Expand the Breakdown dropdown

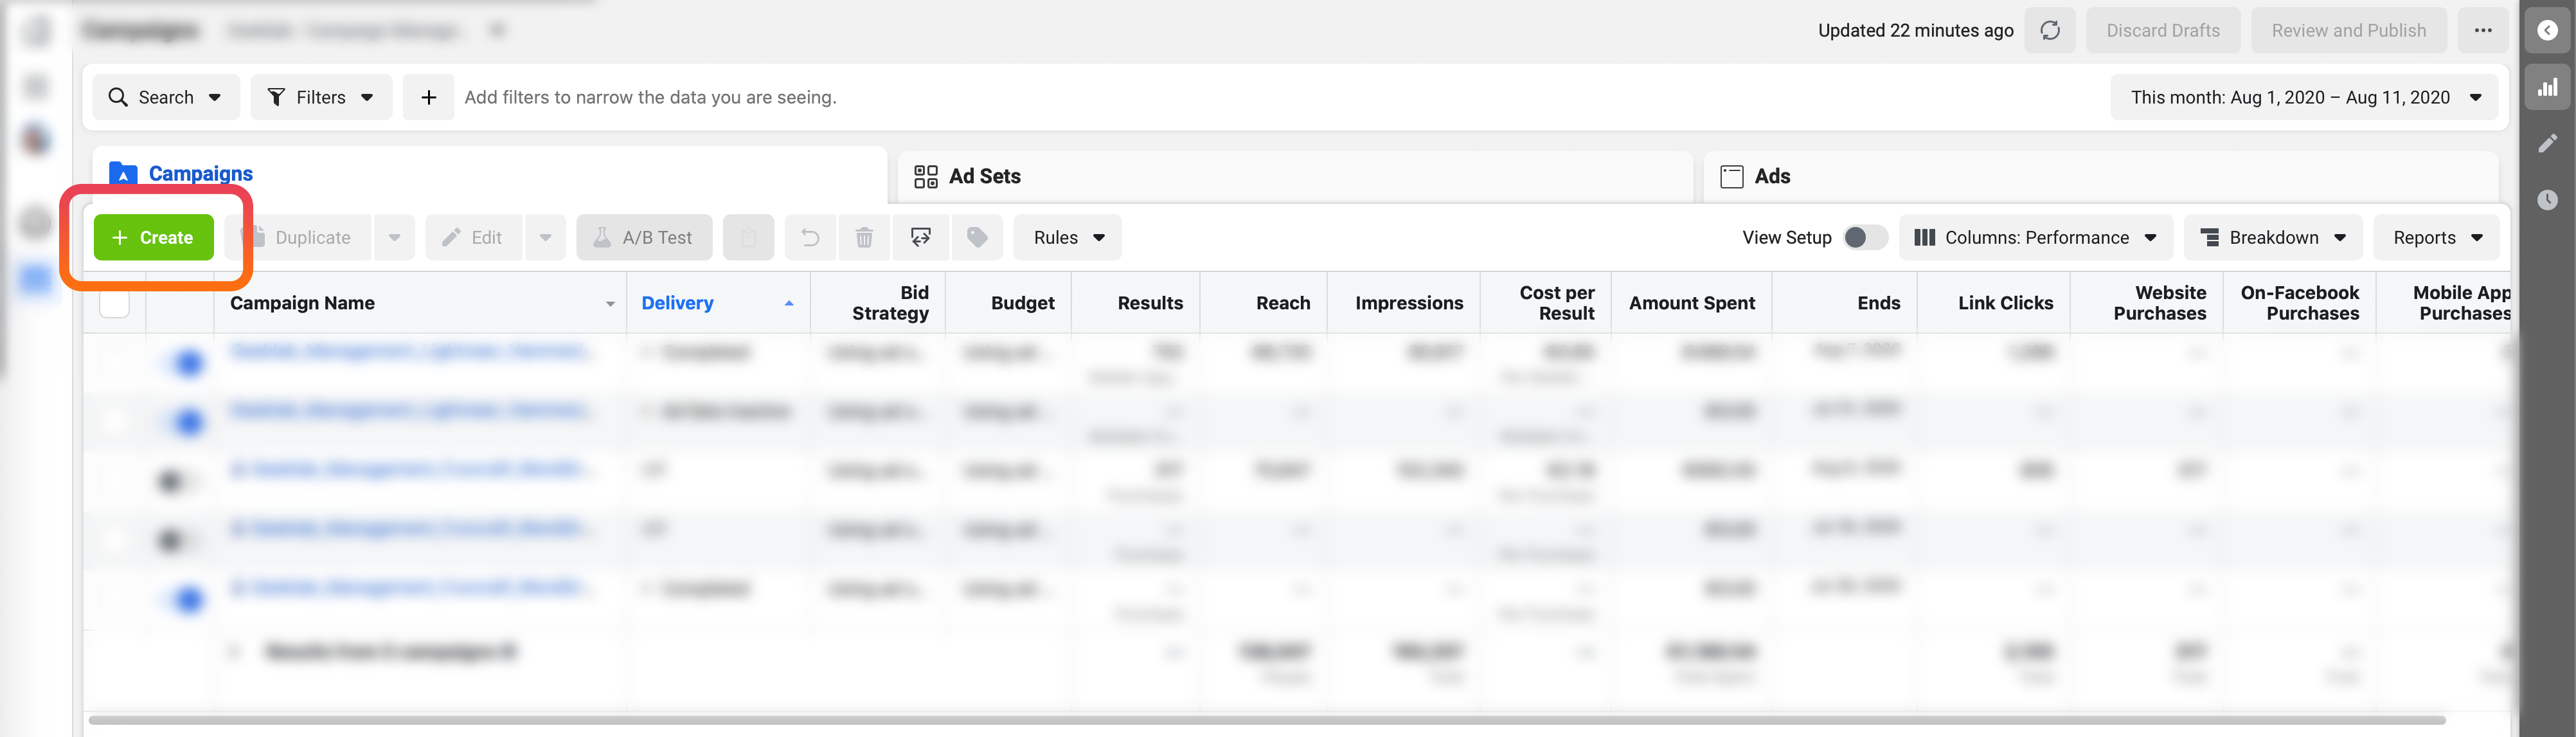pyautogui.click(x=2272, y=238)
